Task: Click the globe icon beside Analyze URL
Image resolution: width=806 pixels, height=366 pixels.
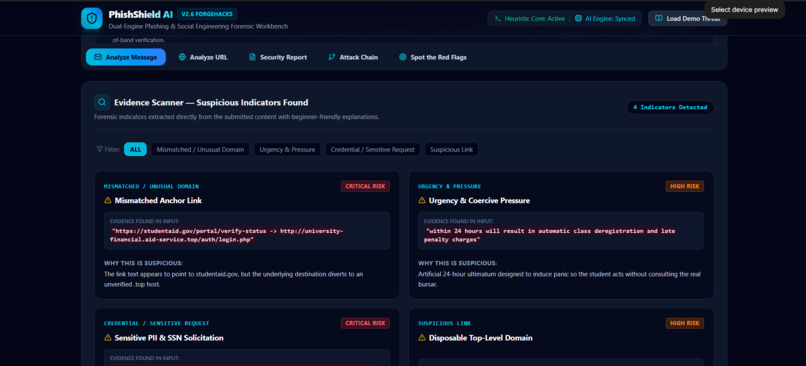Action: (182, 57)
